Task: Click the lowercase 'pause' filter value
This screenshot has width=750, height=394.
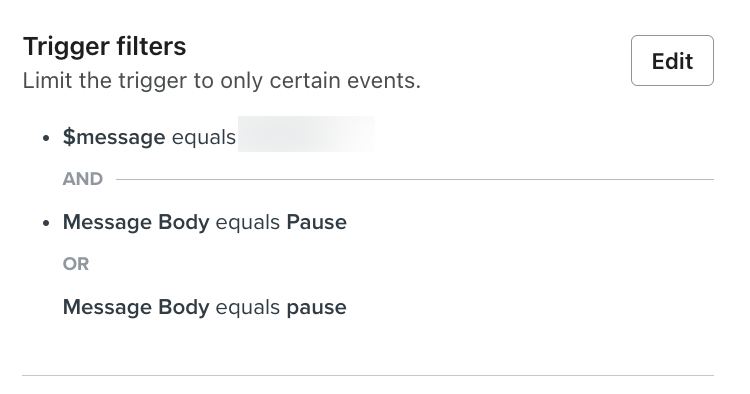Action: coord(317,307)
